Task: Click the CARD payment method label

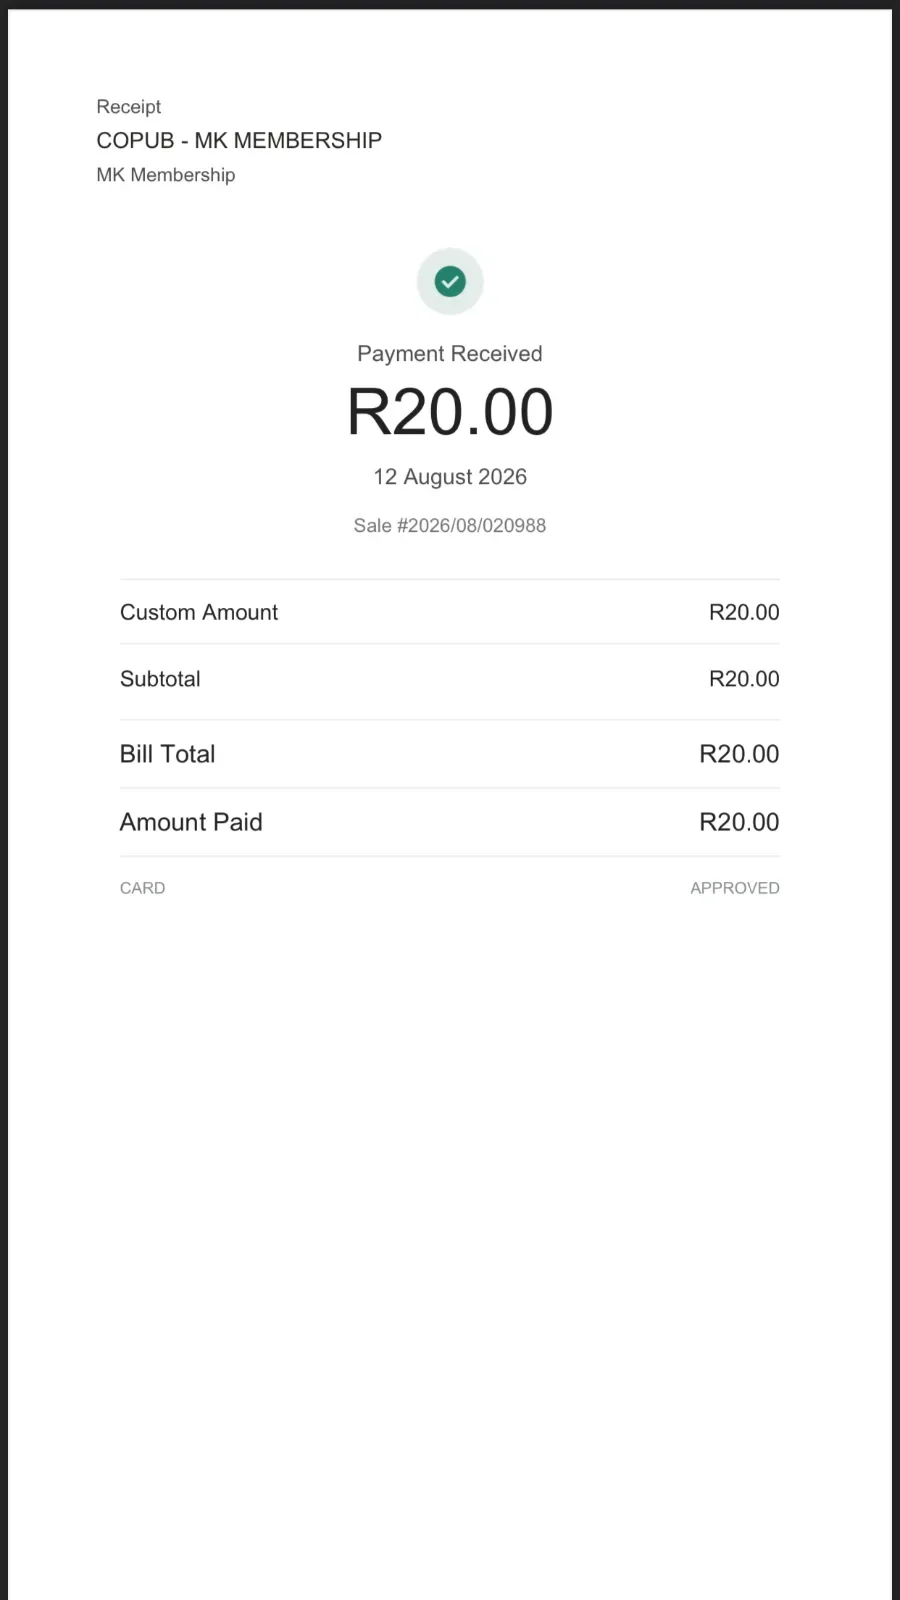Action: 143,888
